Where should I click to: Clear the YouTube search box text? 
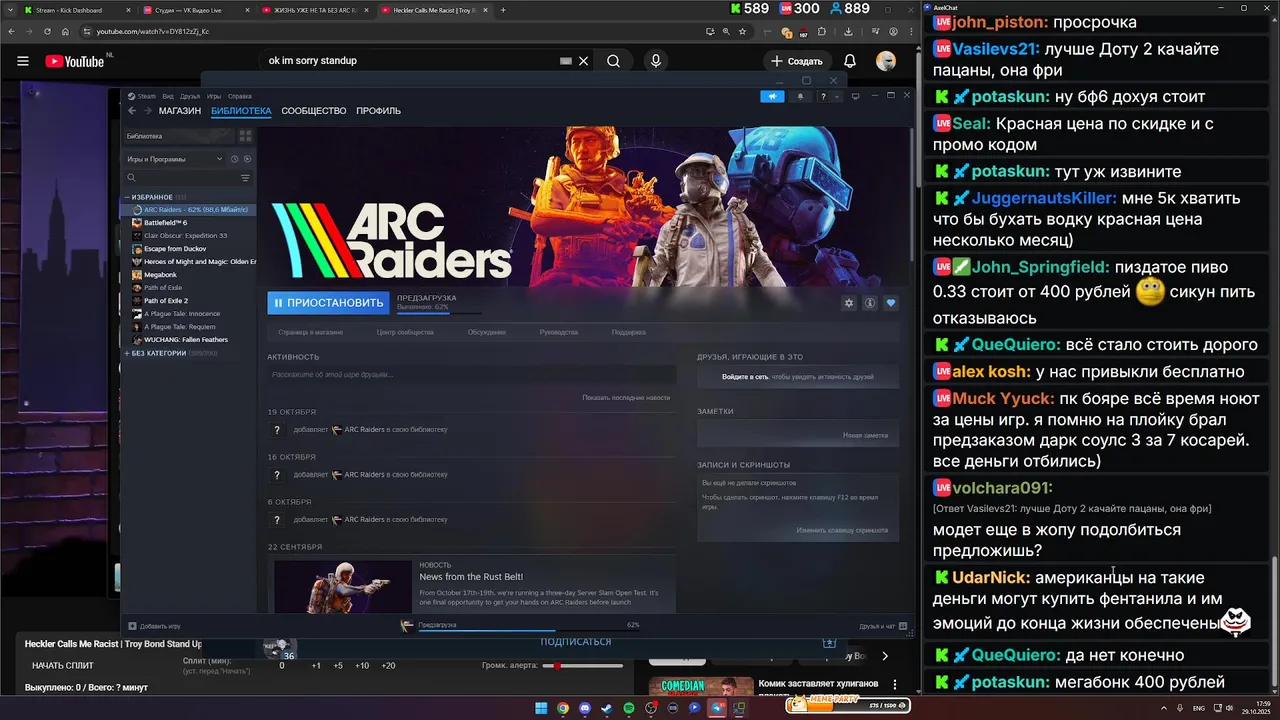pyautogui.click(x=581, y=61)
